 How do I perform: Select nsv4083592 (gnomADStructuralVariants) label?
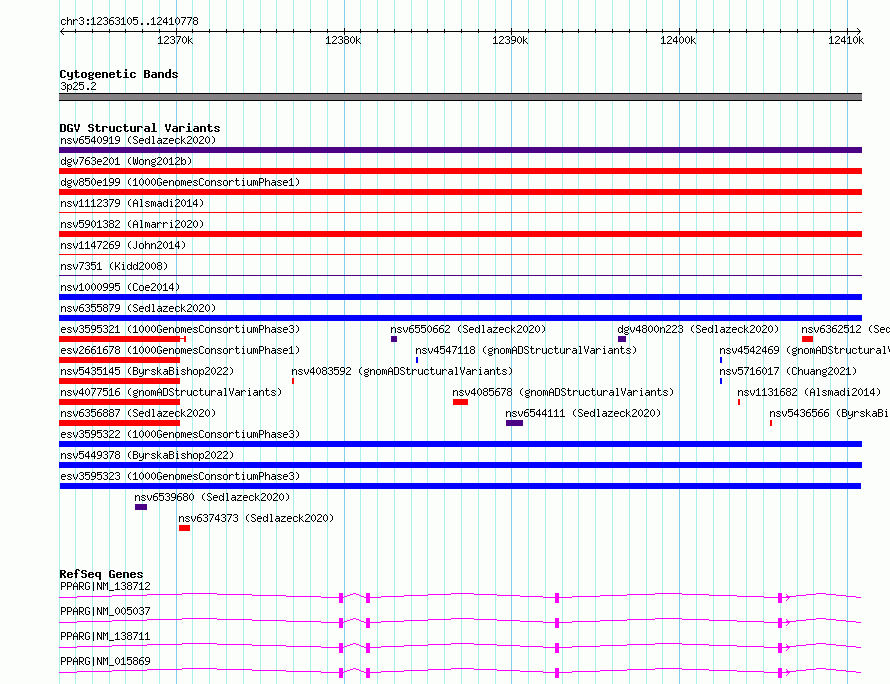click(402, 371)
